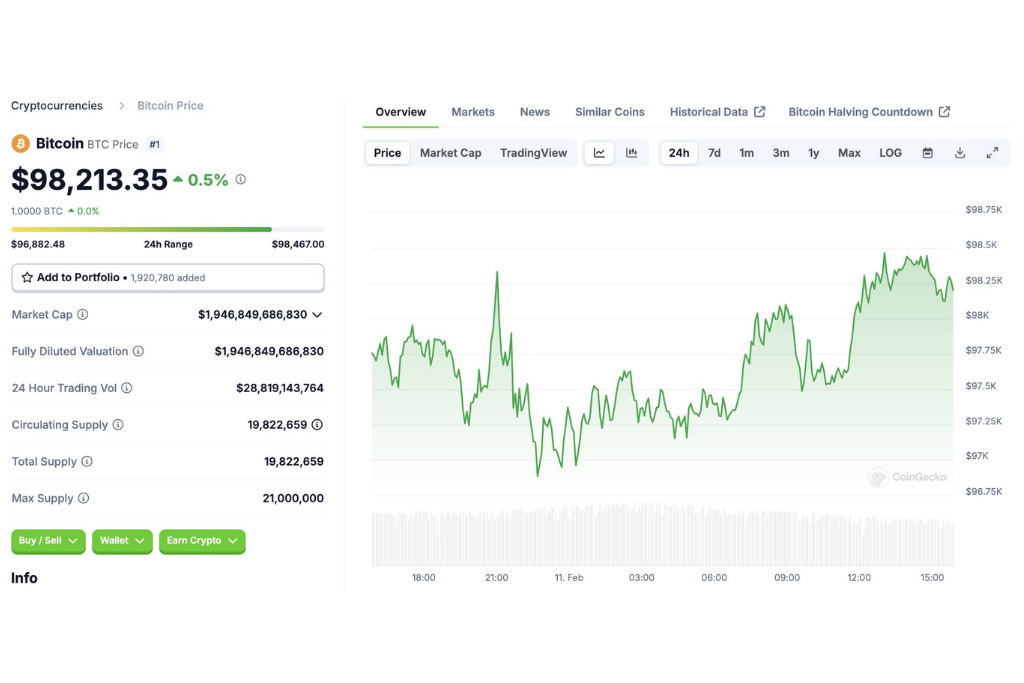Switch chart to TradingView mode
Screen dimensions: 1024x683
click(x=534, y=153)
